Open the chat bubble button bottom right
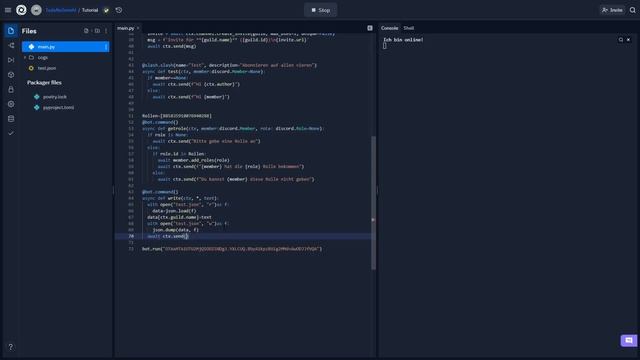The image size is (640, 360). 629,340
